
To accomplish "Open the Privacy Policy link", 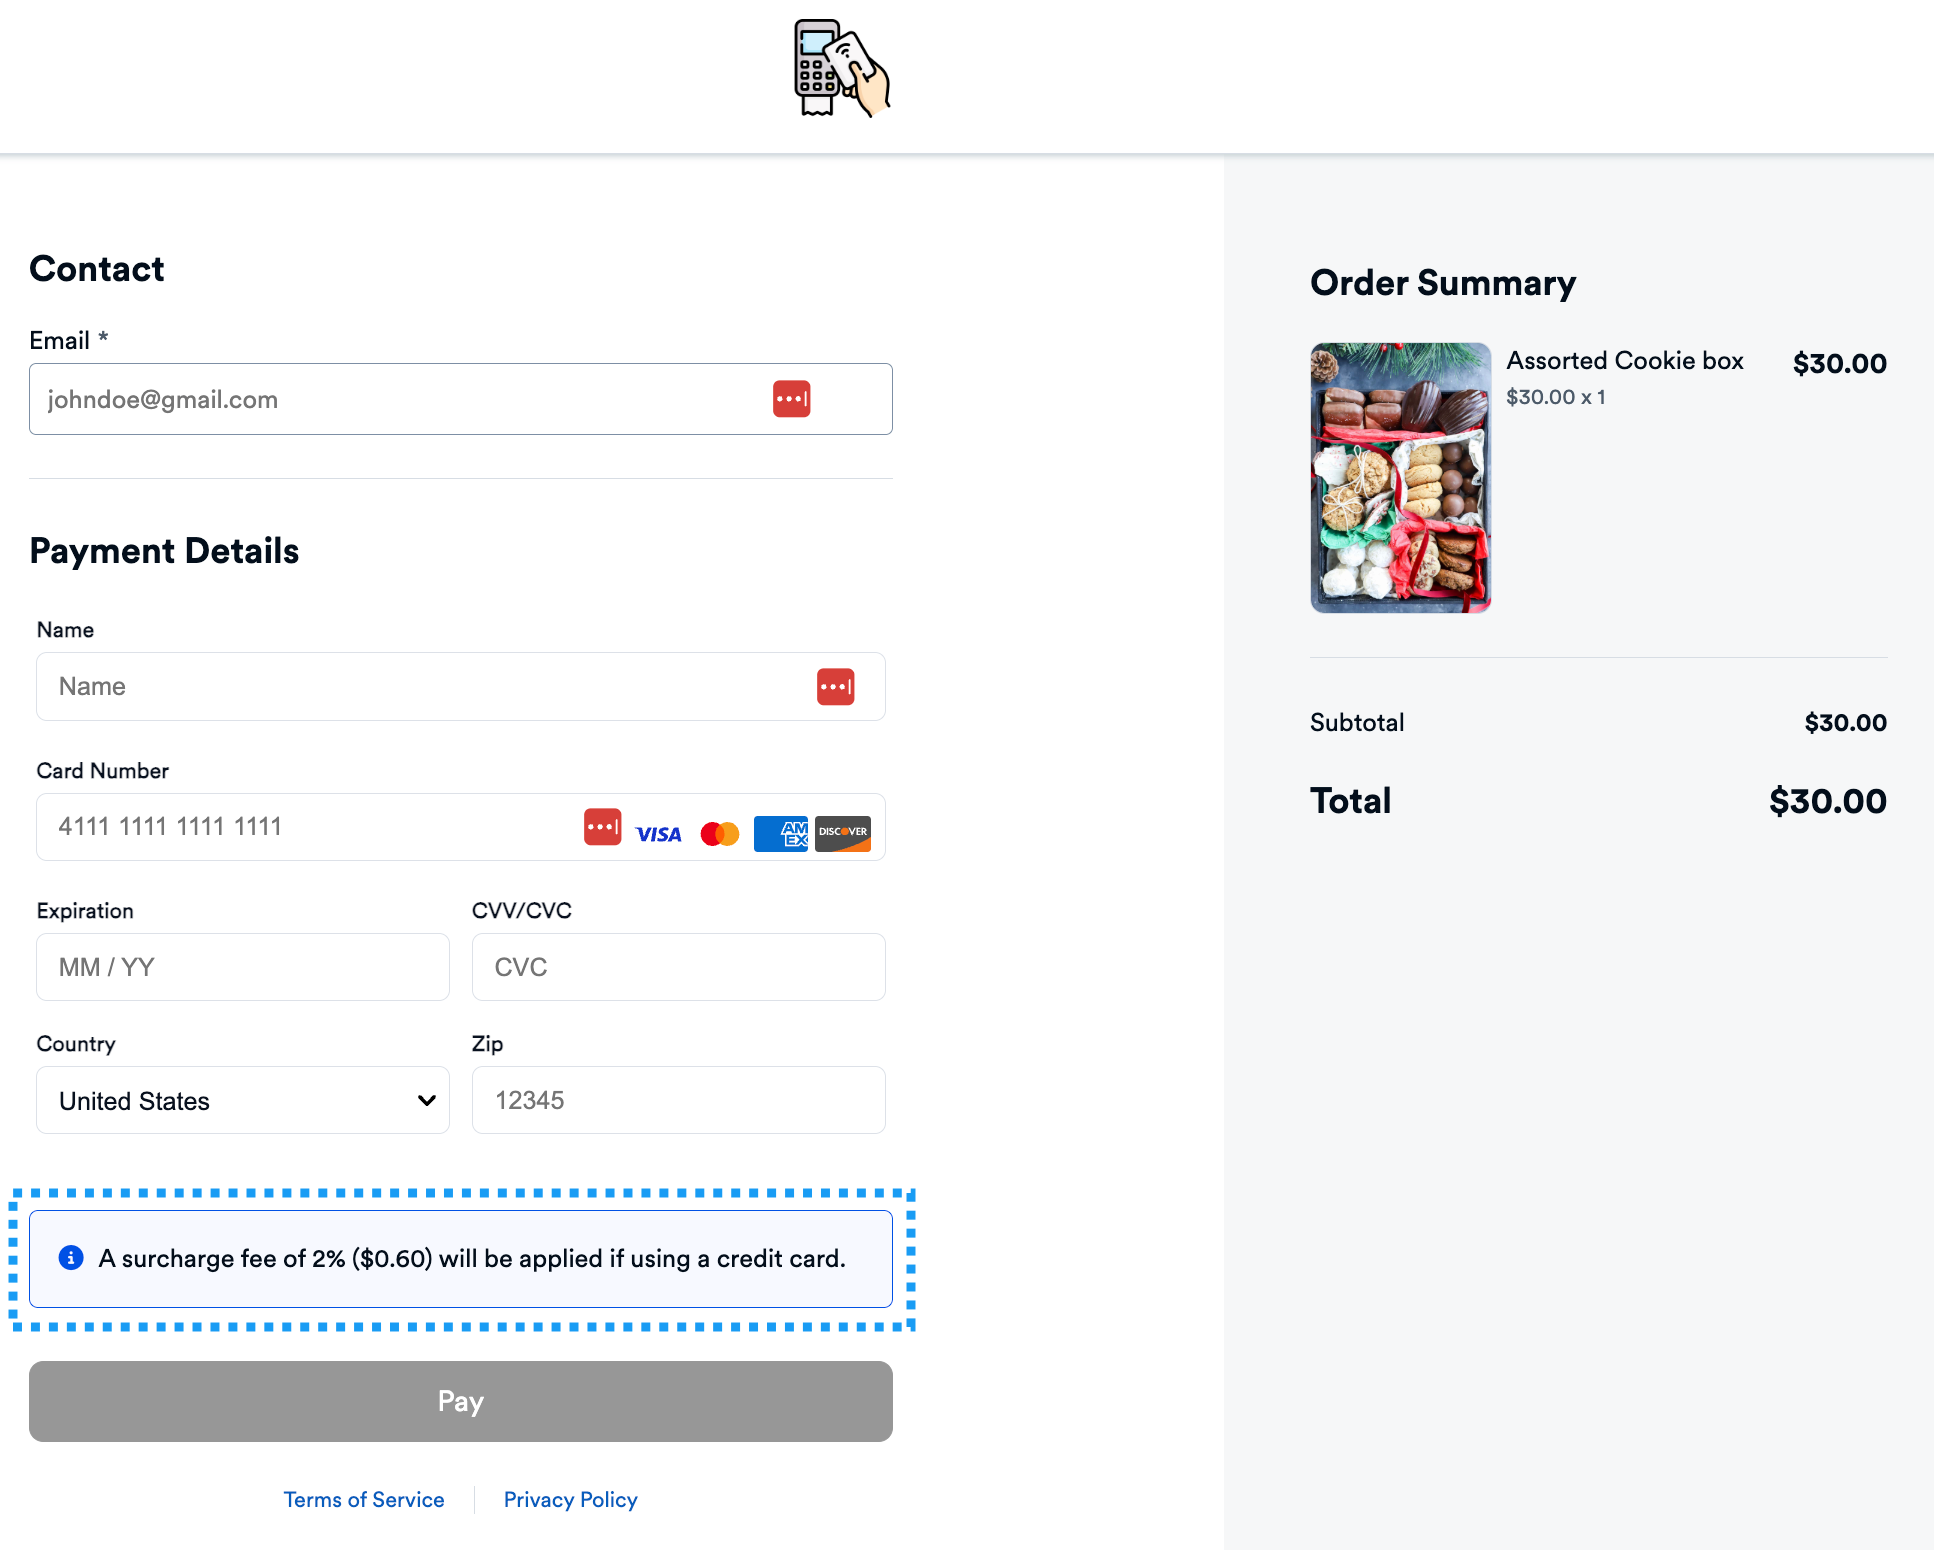I will click(570, 1500).
